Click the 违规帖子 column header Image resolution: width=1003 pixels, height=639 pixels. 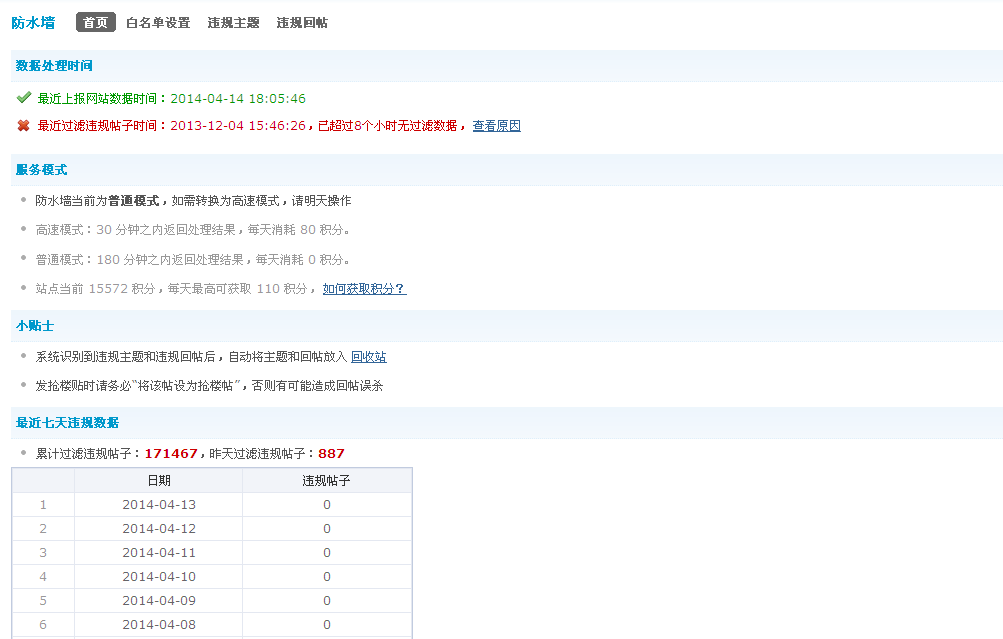coord(327,480)
